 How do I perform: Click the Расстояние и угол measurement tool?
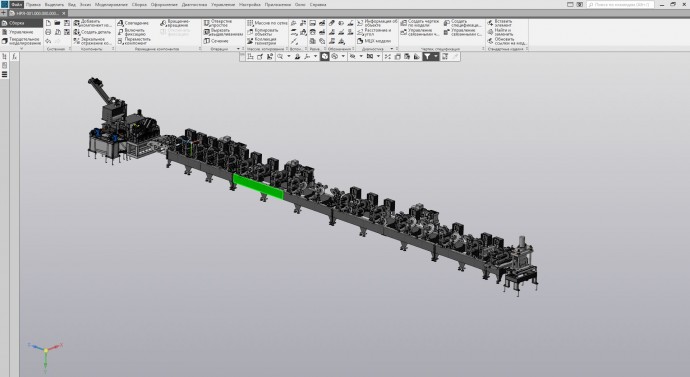[x=374, y=32]
